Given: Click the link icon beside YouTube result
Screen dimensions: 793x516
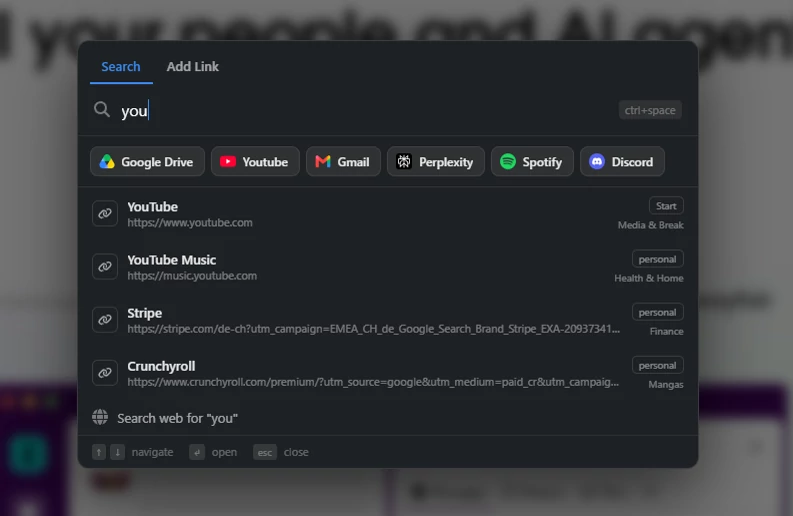Looking at the screenshot, I should pyautogui.click(x=105, y=213).
